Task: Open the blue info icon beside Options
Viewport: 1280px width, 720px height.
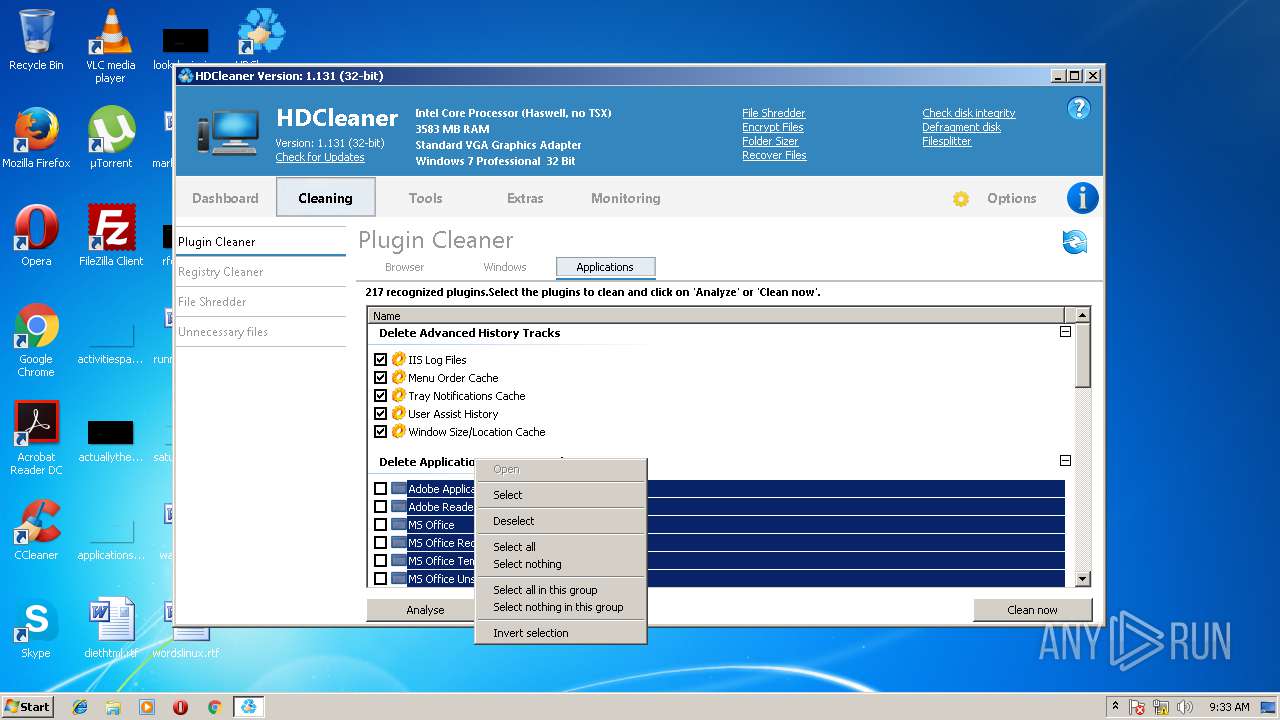Action: pos(1082,198)
